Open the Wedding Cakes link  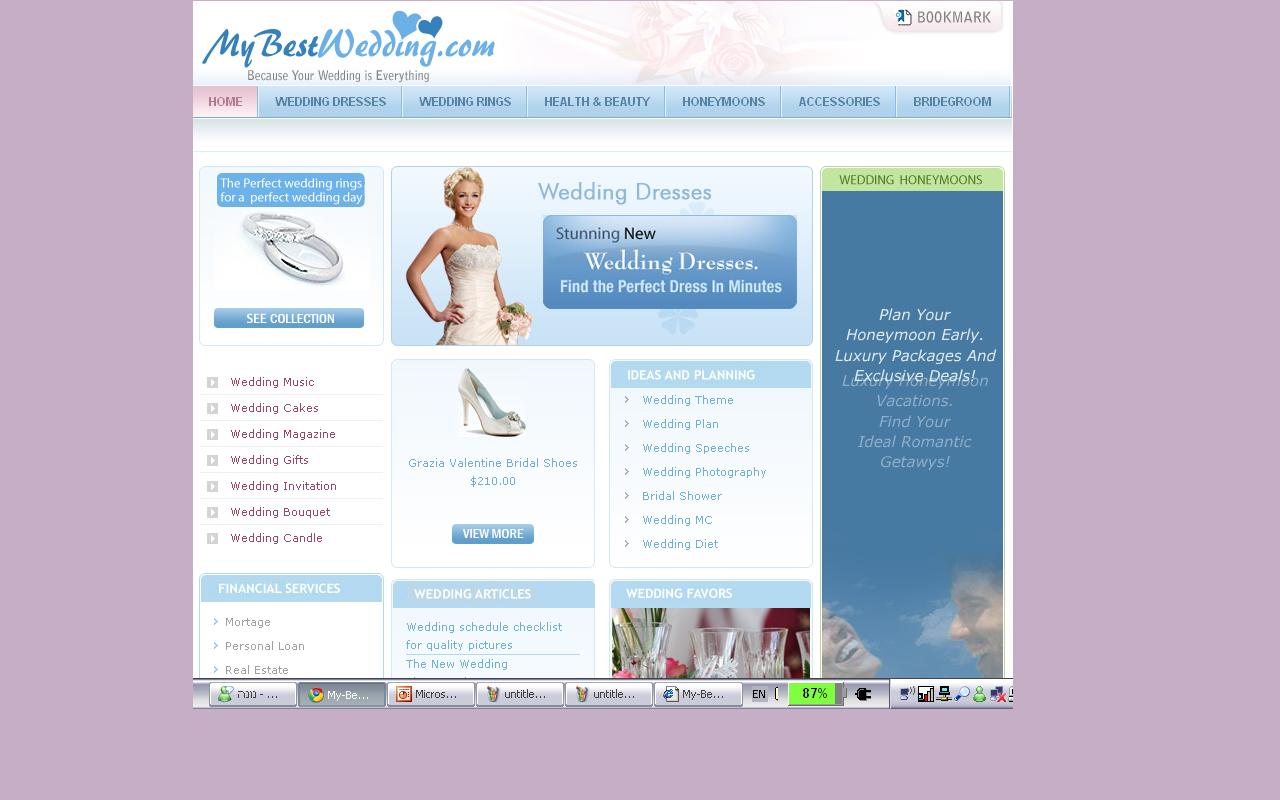(x=274, y=408)
